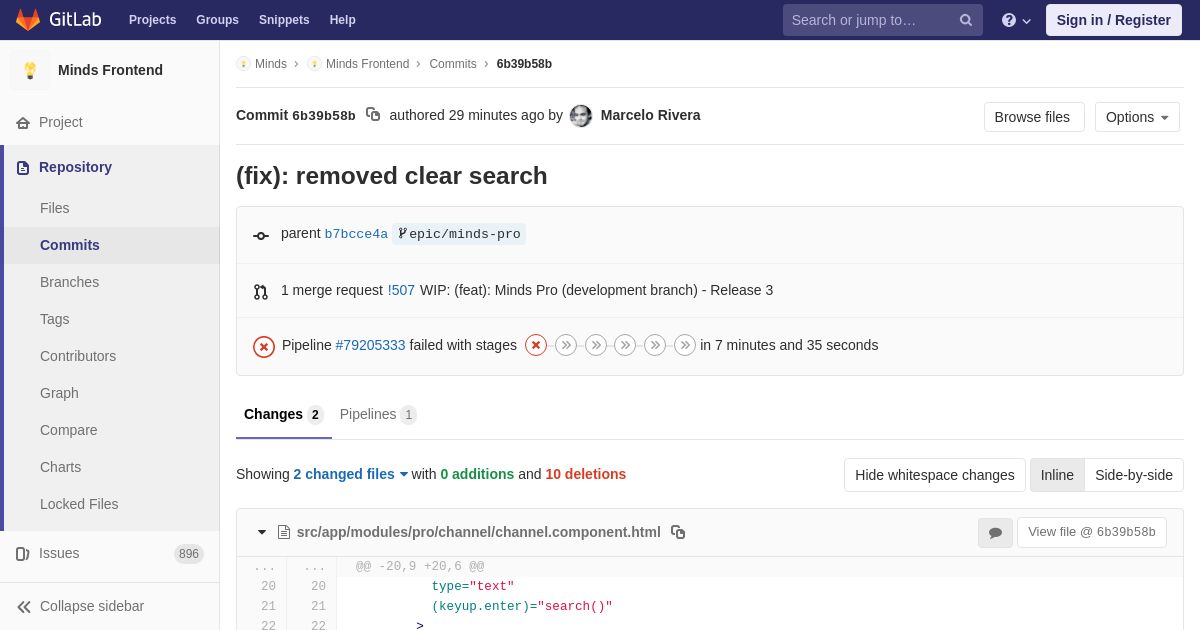This screenshot has width=1200, height=630.
Task: Click the search magnifier icon
Action: point(966,20)
